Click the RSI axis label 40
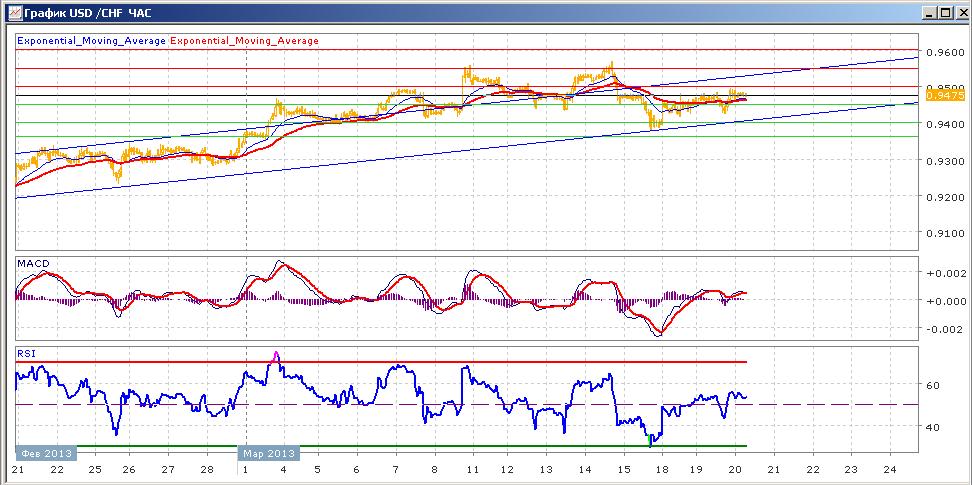972x485 pixels. pyautogui.click(x=934, y=427)
